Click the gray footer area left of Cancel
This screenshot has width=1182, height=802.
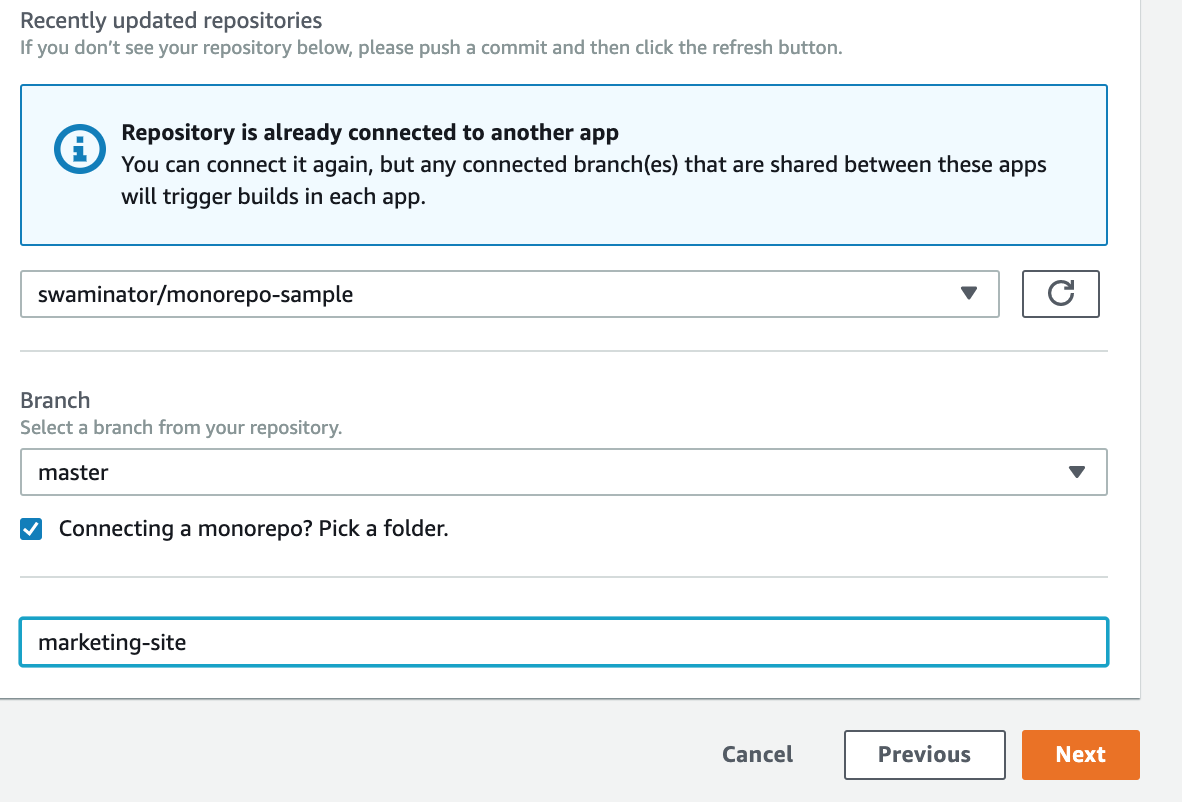click(x=350, y=754)
